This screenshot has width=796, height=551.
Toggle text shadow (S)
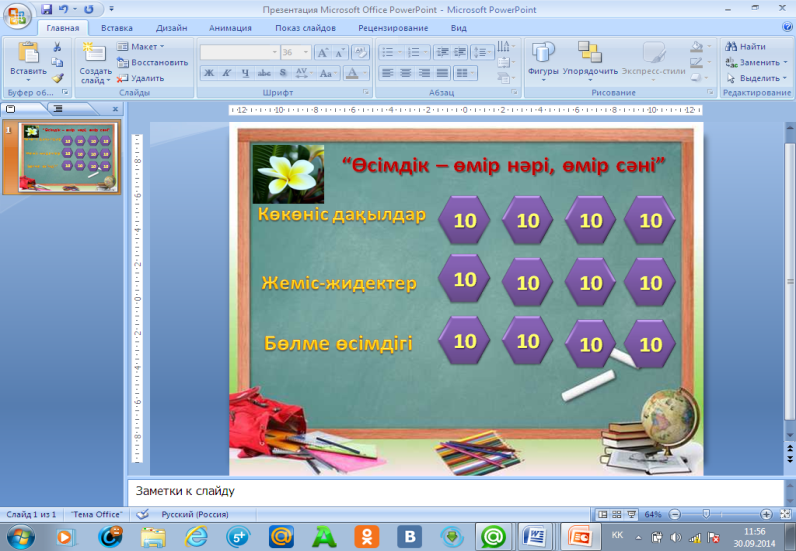coord(283,73)
